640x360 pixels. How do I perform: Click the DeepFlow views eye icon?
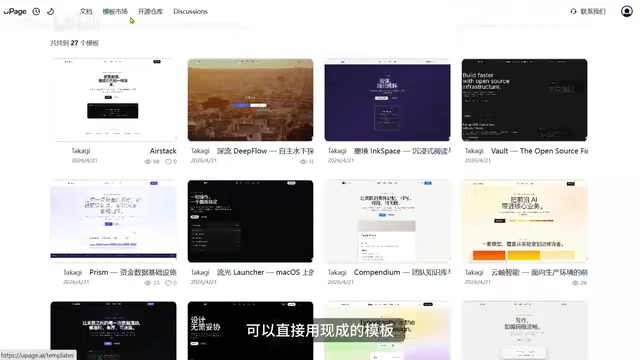click(x=303, y=162)
